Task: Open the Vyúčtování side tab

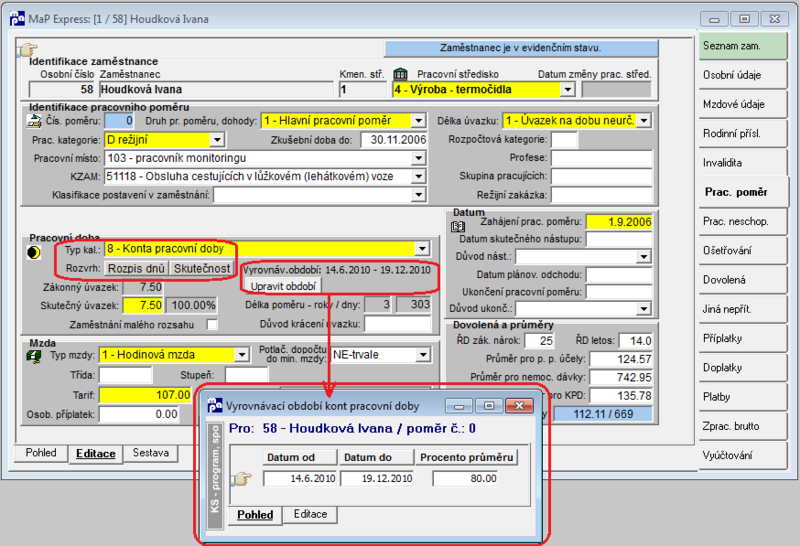Action: tap(743, 455)
